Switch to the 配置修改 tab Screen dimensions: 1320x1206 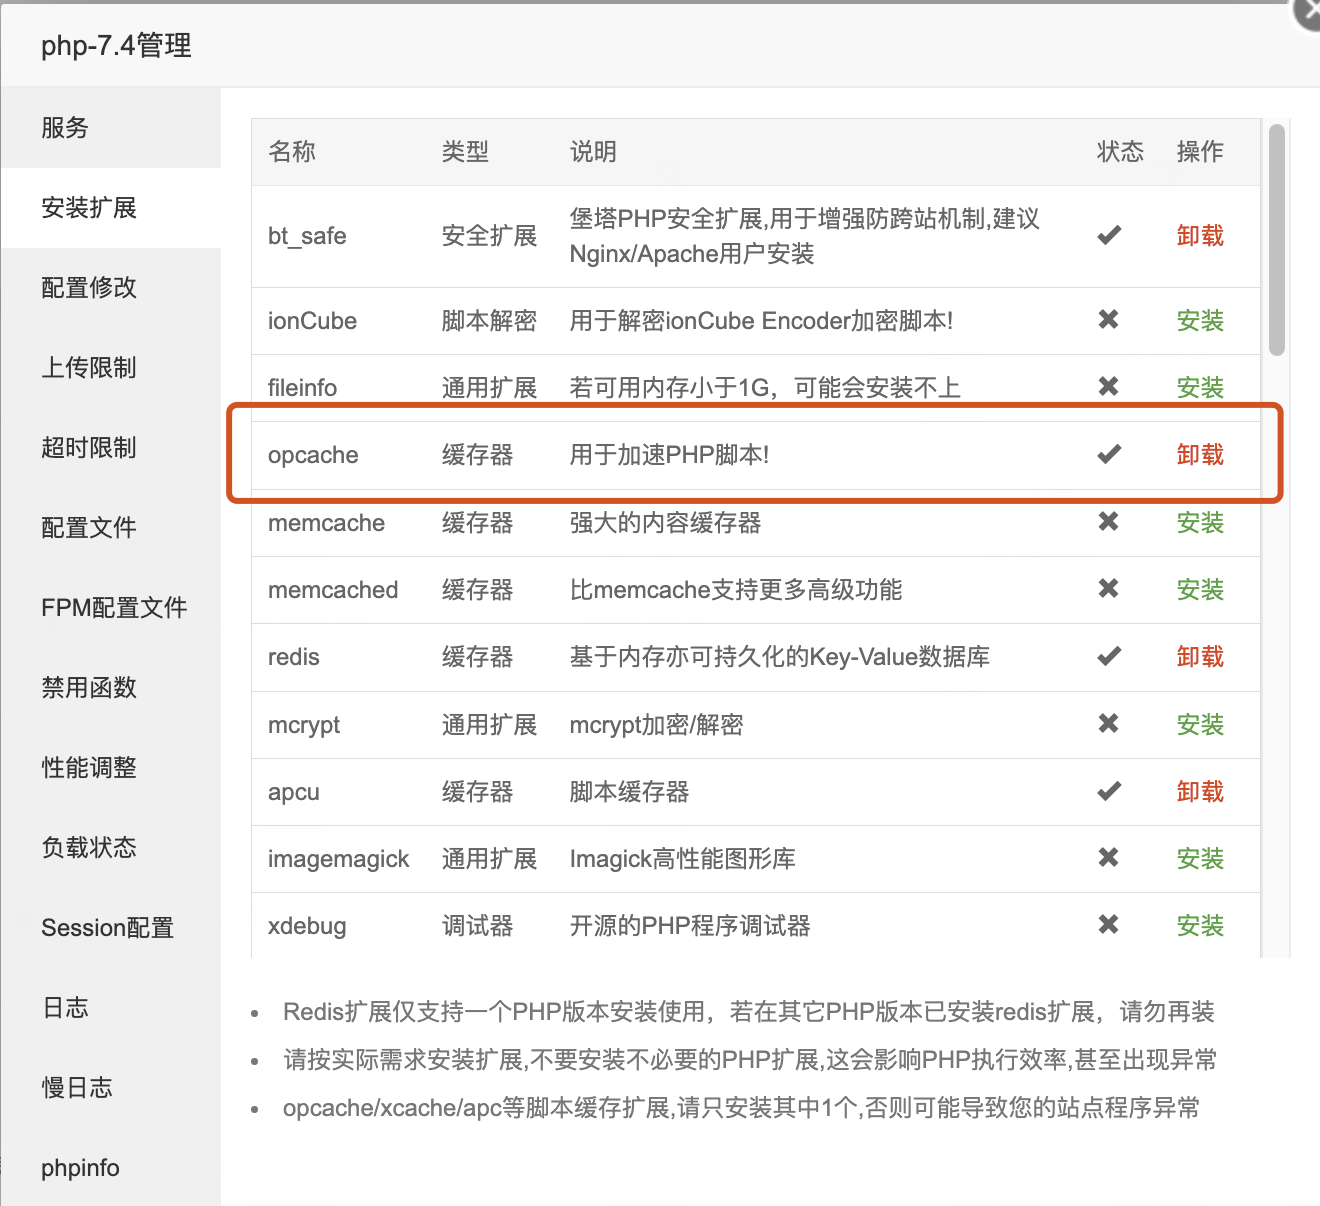(x=89, y=288)
